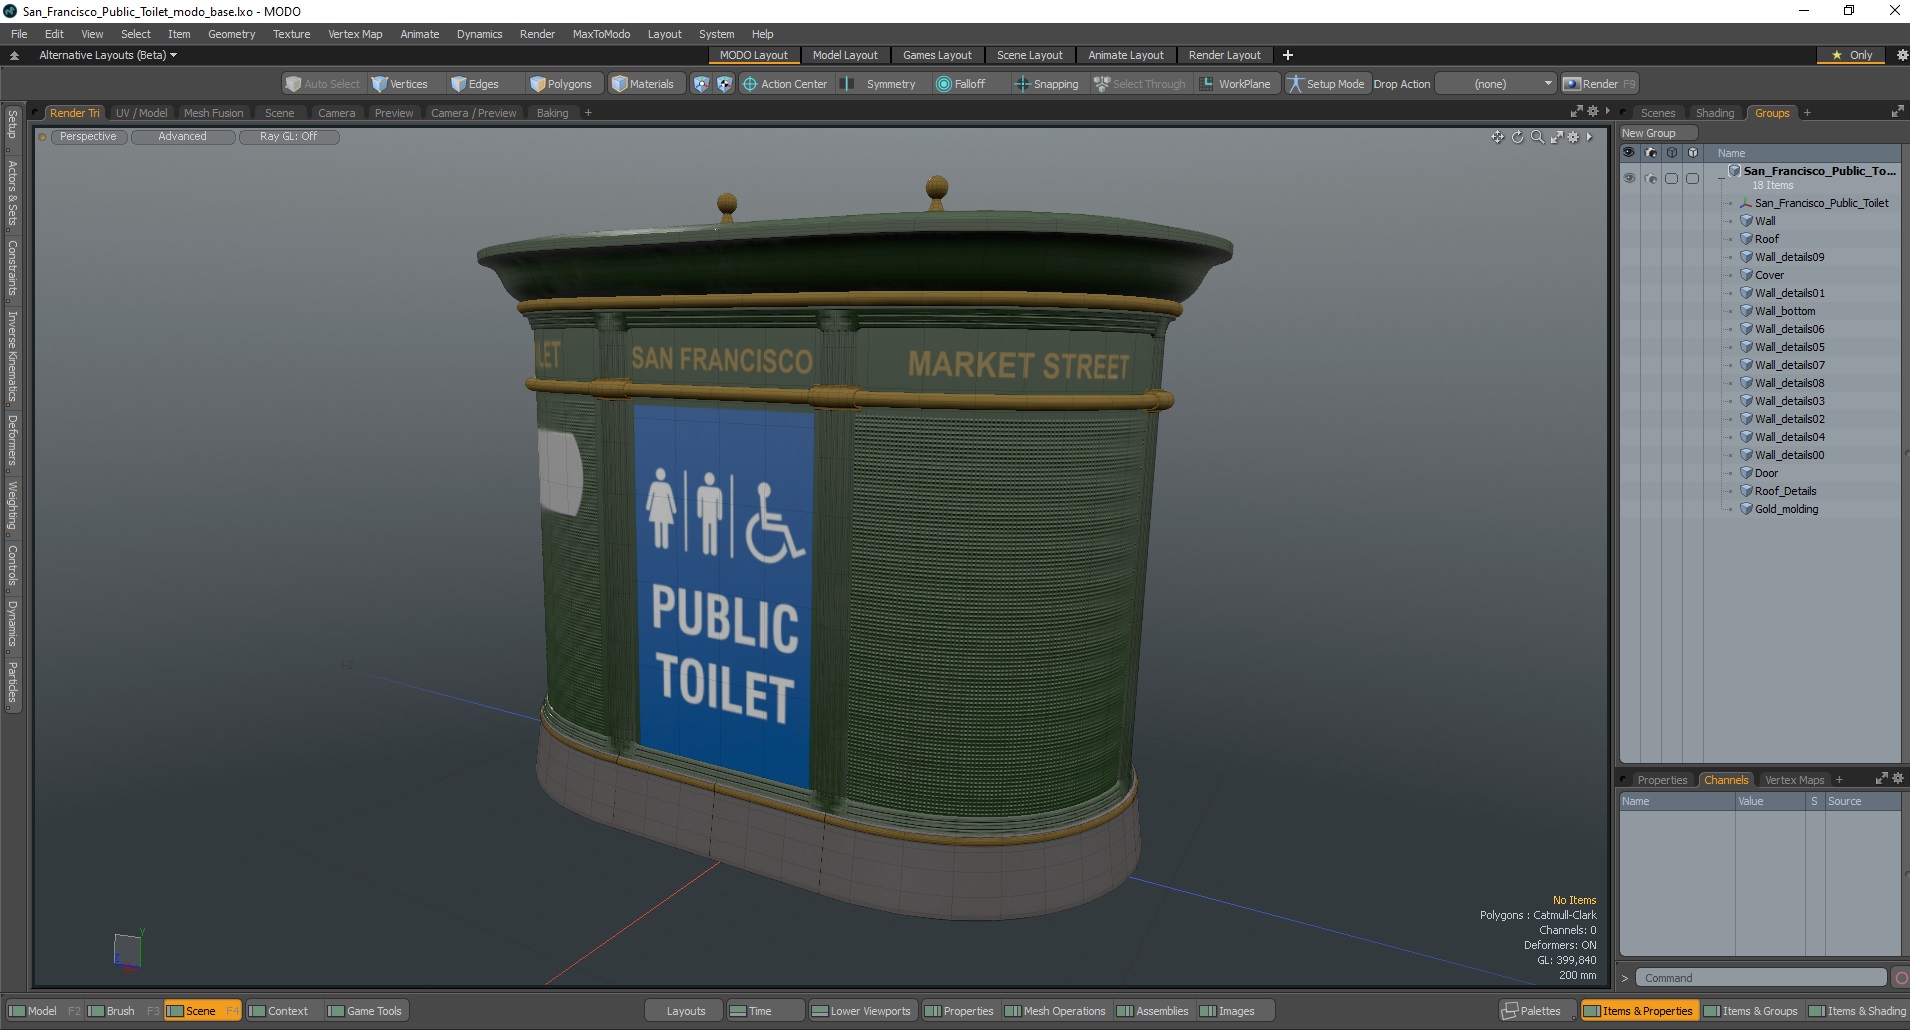Click the first selection-convert cube icon
This screenshot has height=1030, width=1910.
pos(701,84)
